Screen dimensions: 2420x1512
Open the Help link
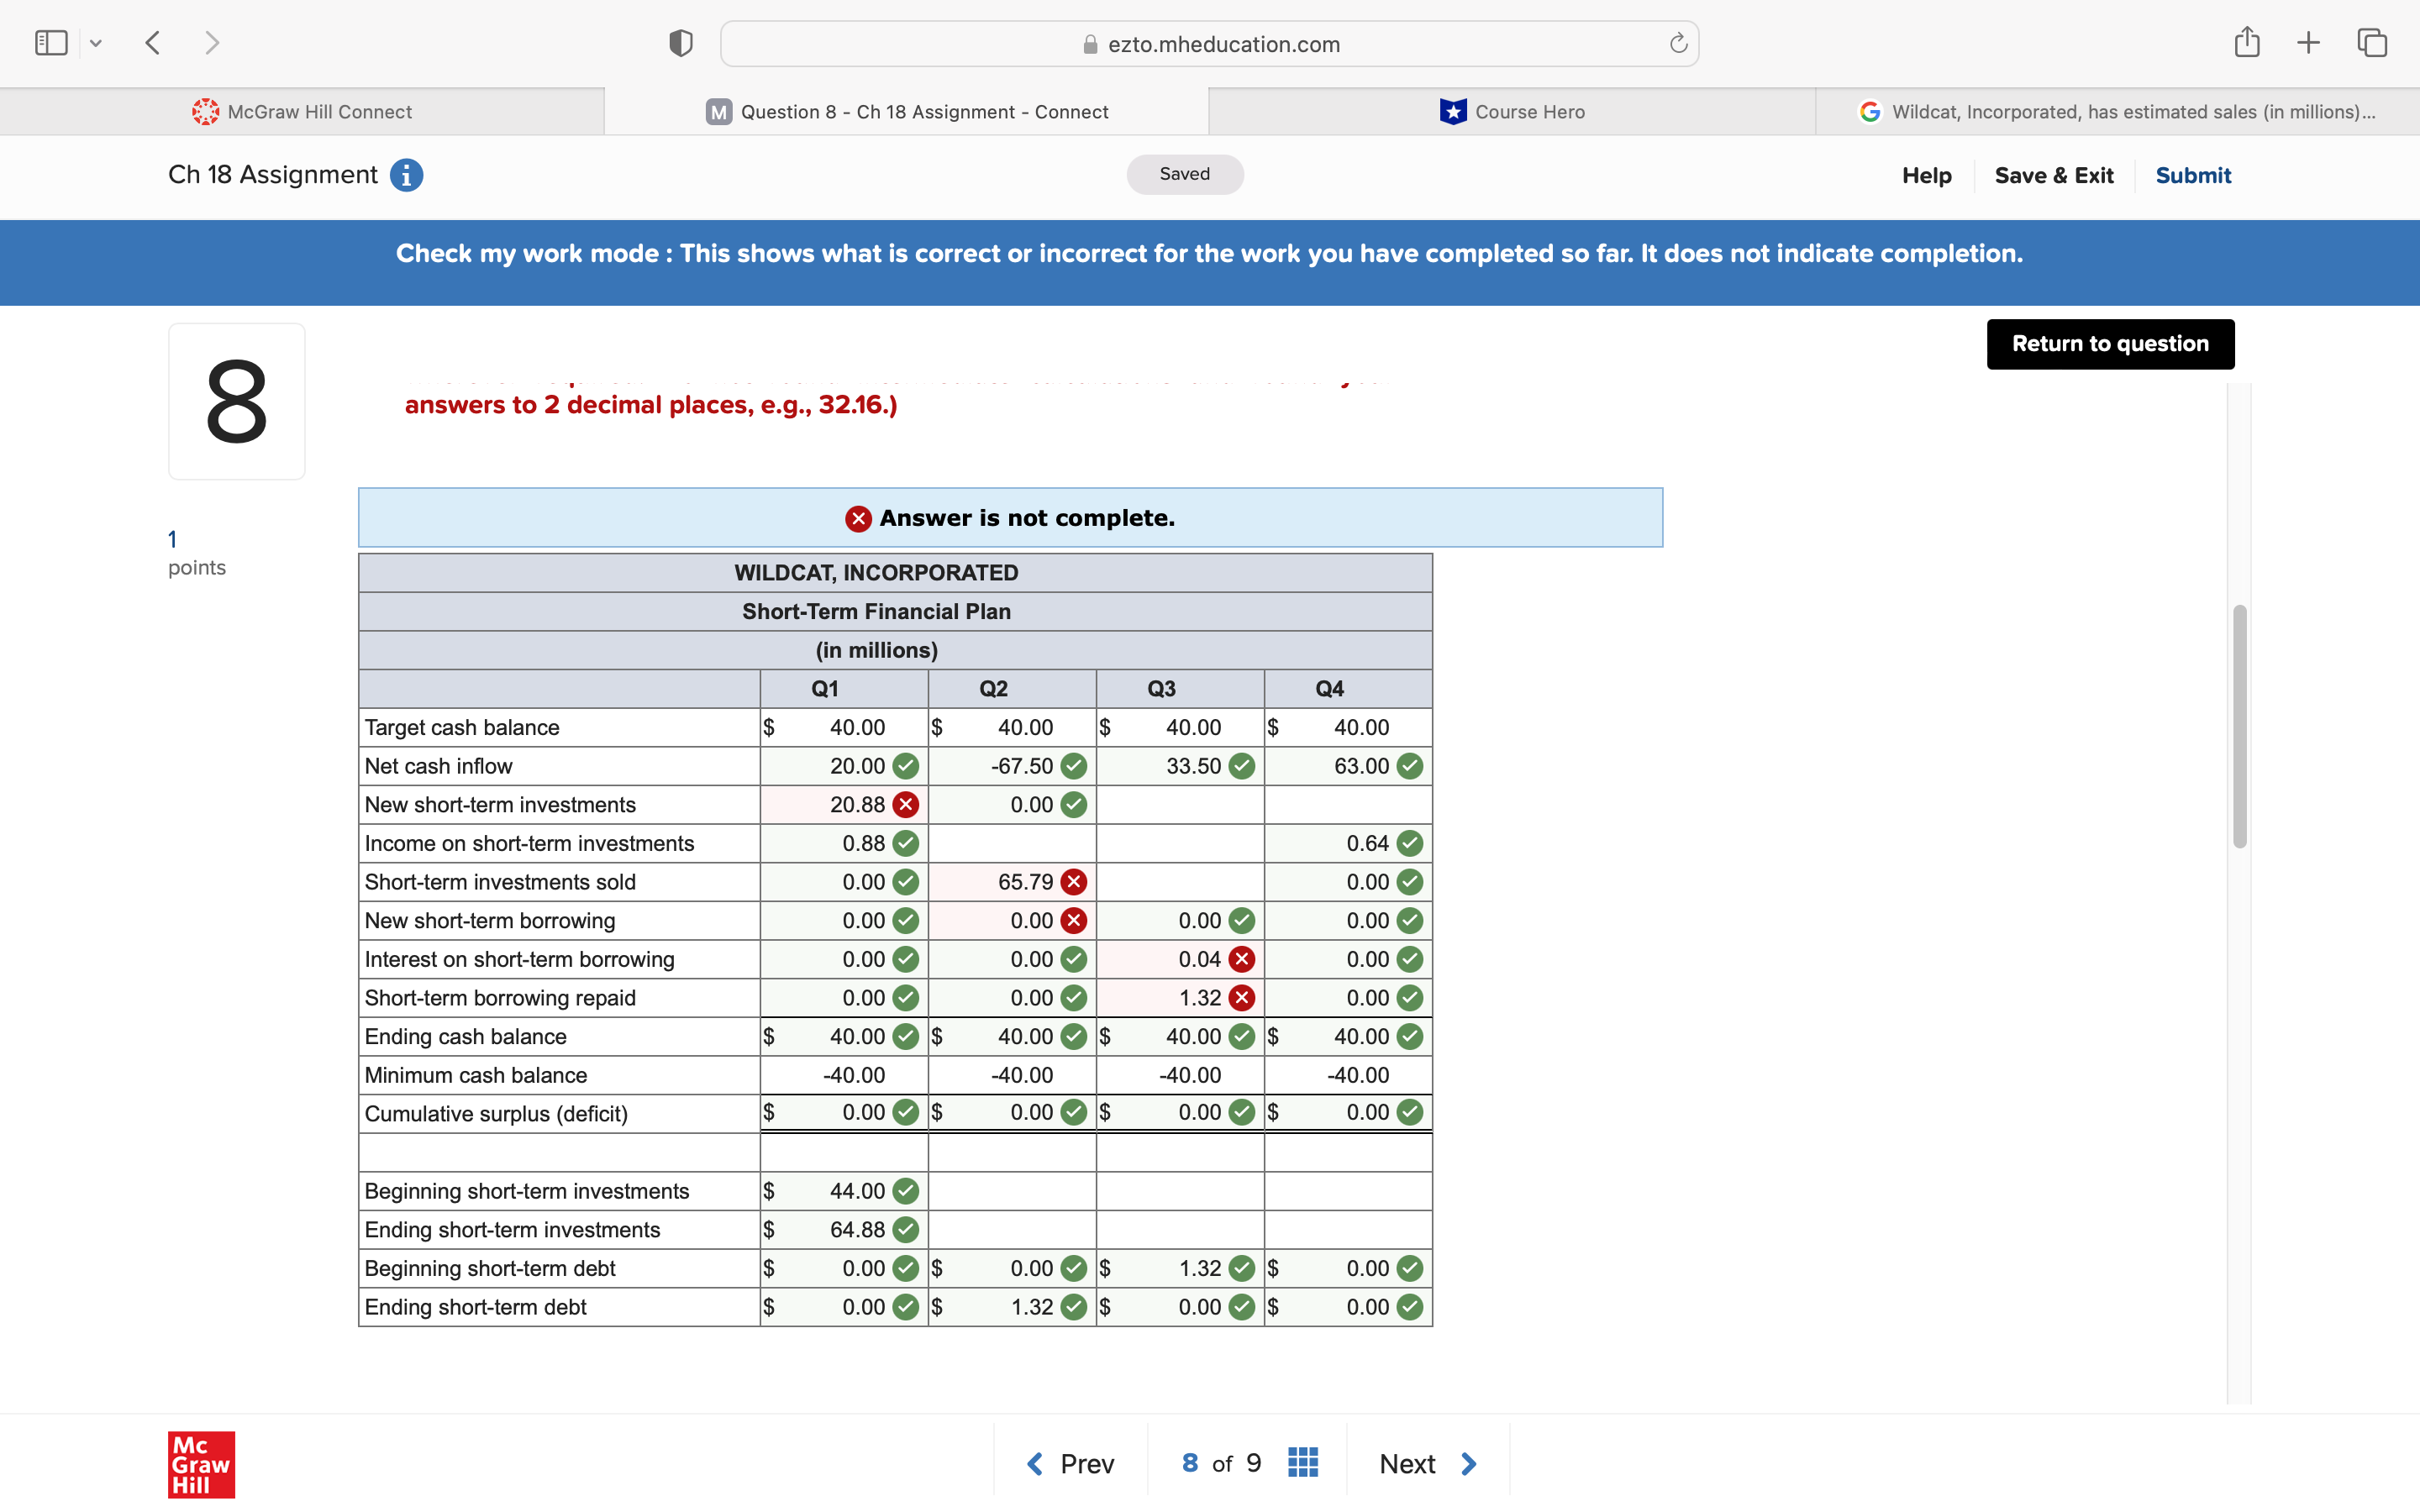tap(1926, 176)
